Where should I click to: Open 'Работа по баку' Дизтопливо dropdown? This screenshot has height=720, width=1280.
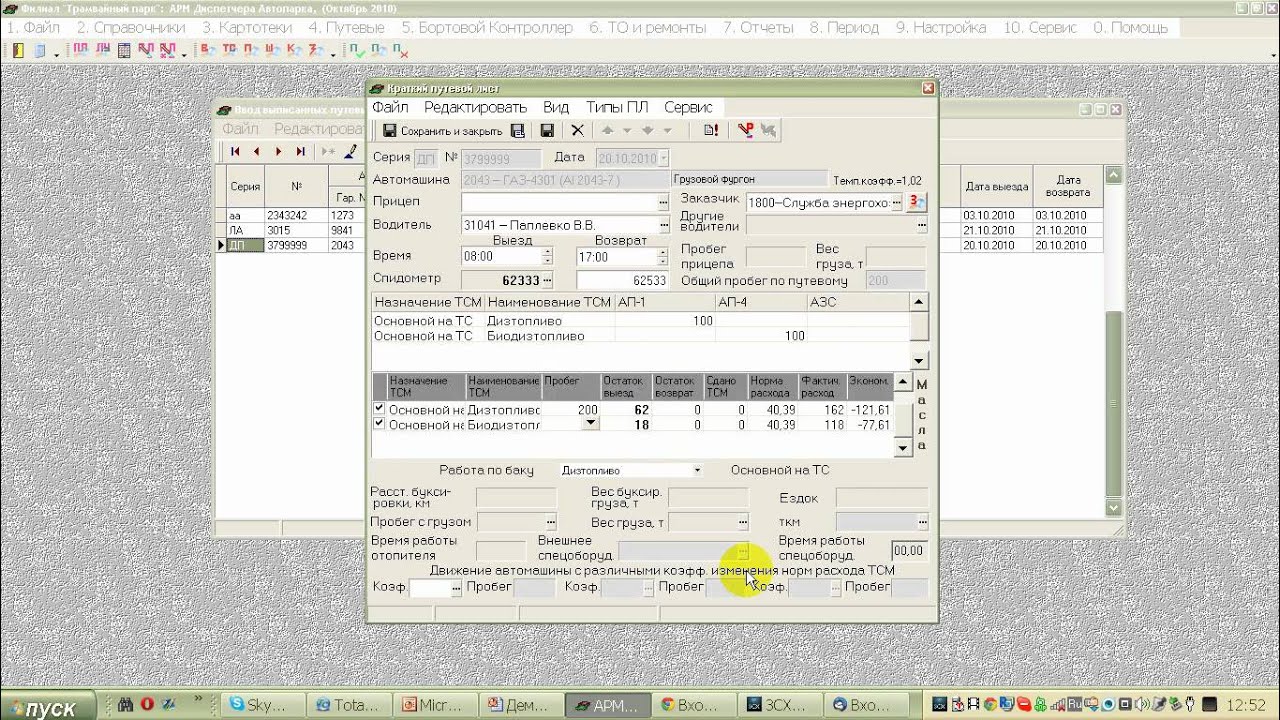tap(697, 470)
